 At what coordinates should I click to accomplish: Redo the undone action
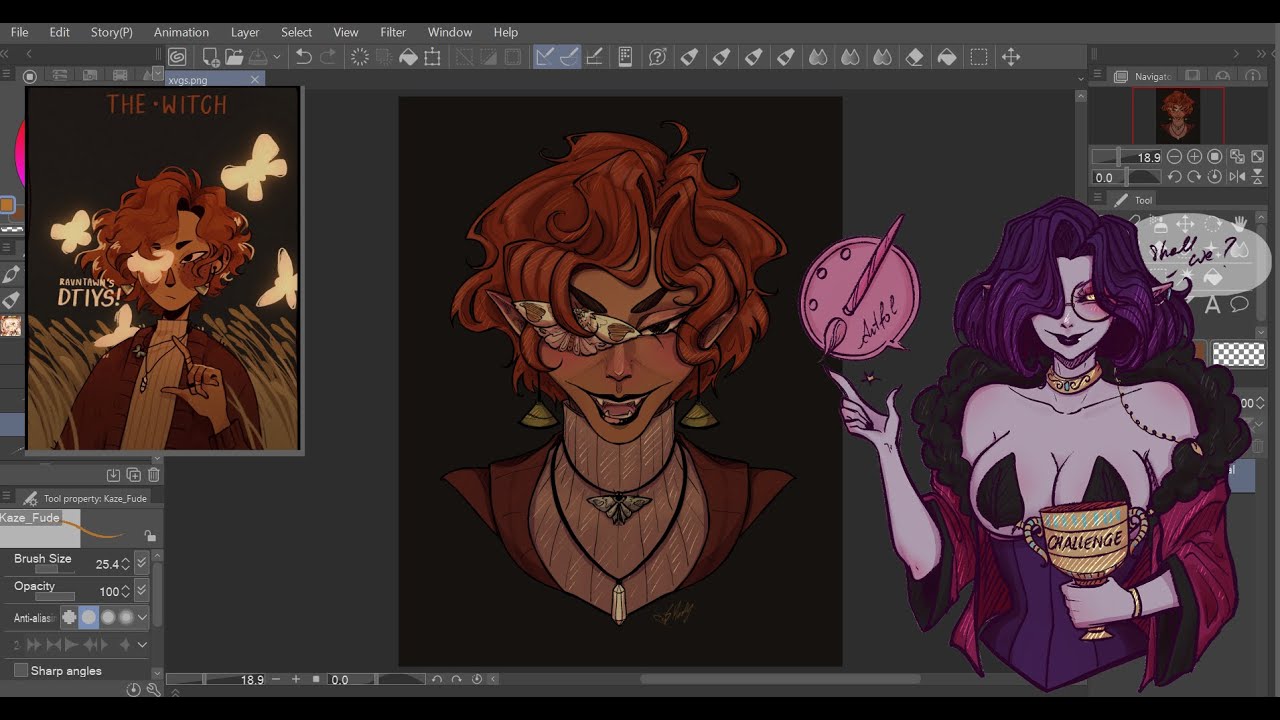point(328,57)
